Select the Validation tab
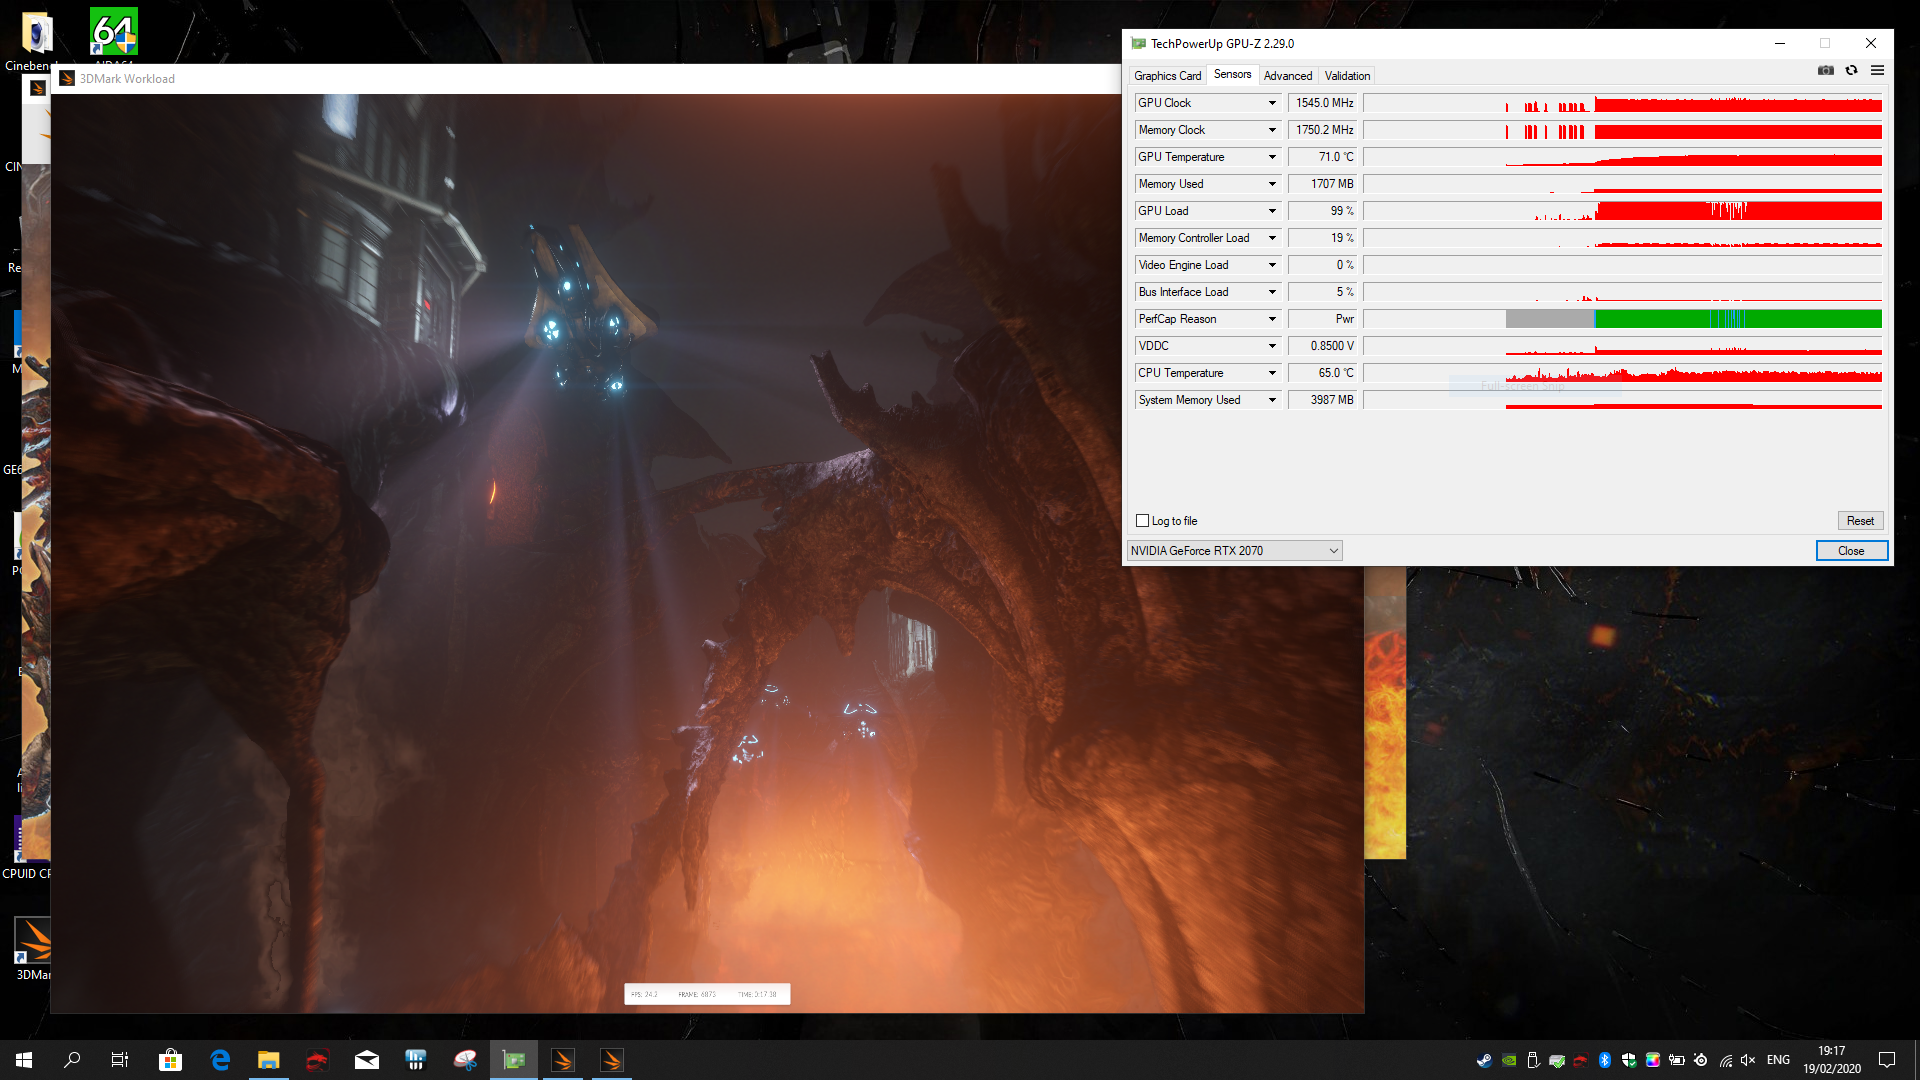The image size is (1920, 1080). (1347, 76)
